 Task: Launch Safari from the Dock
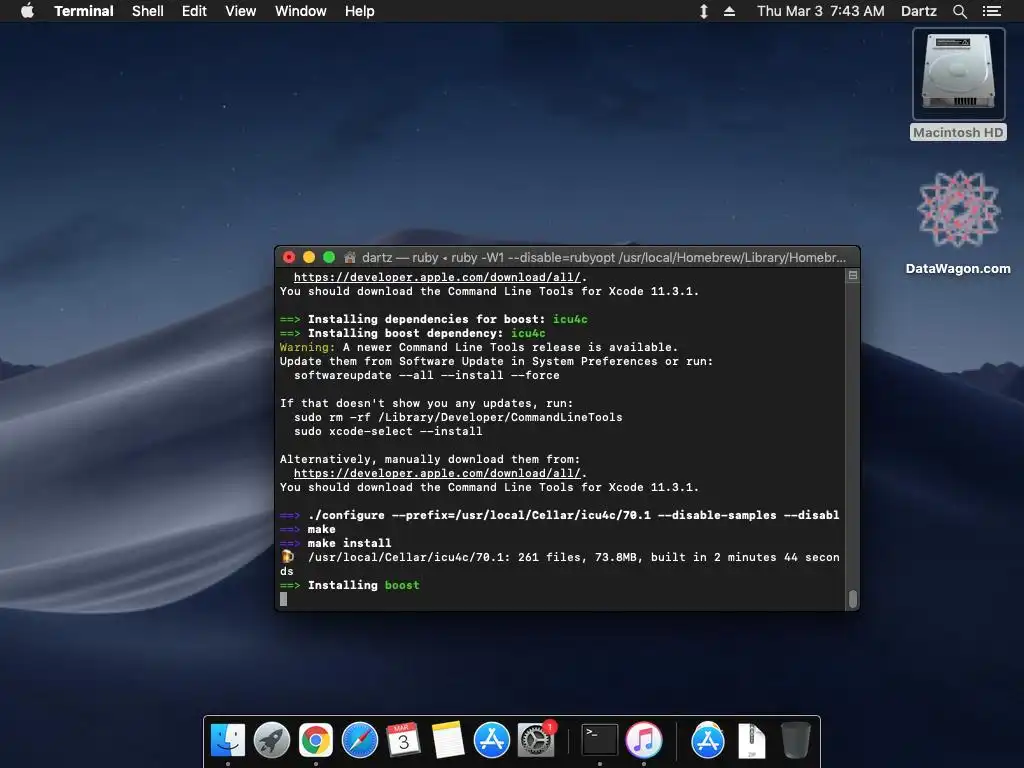point(360,741)
